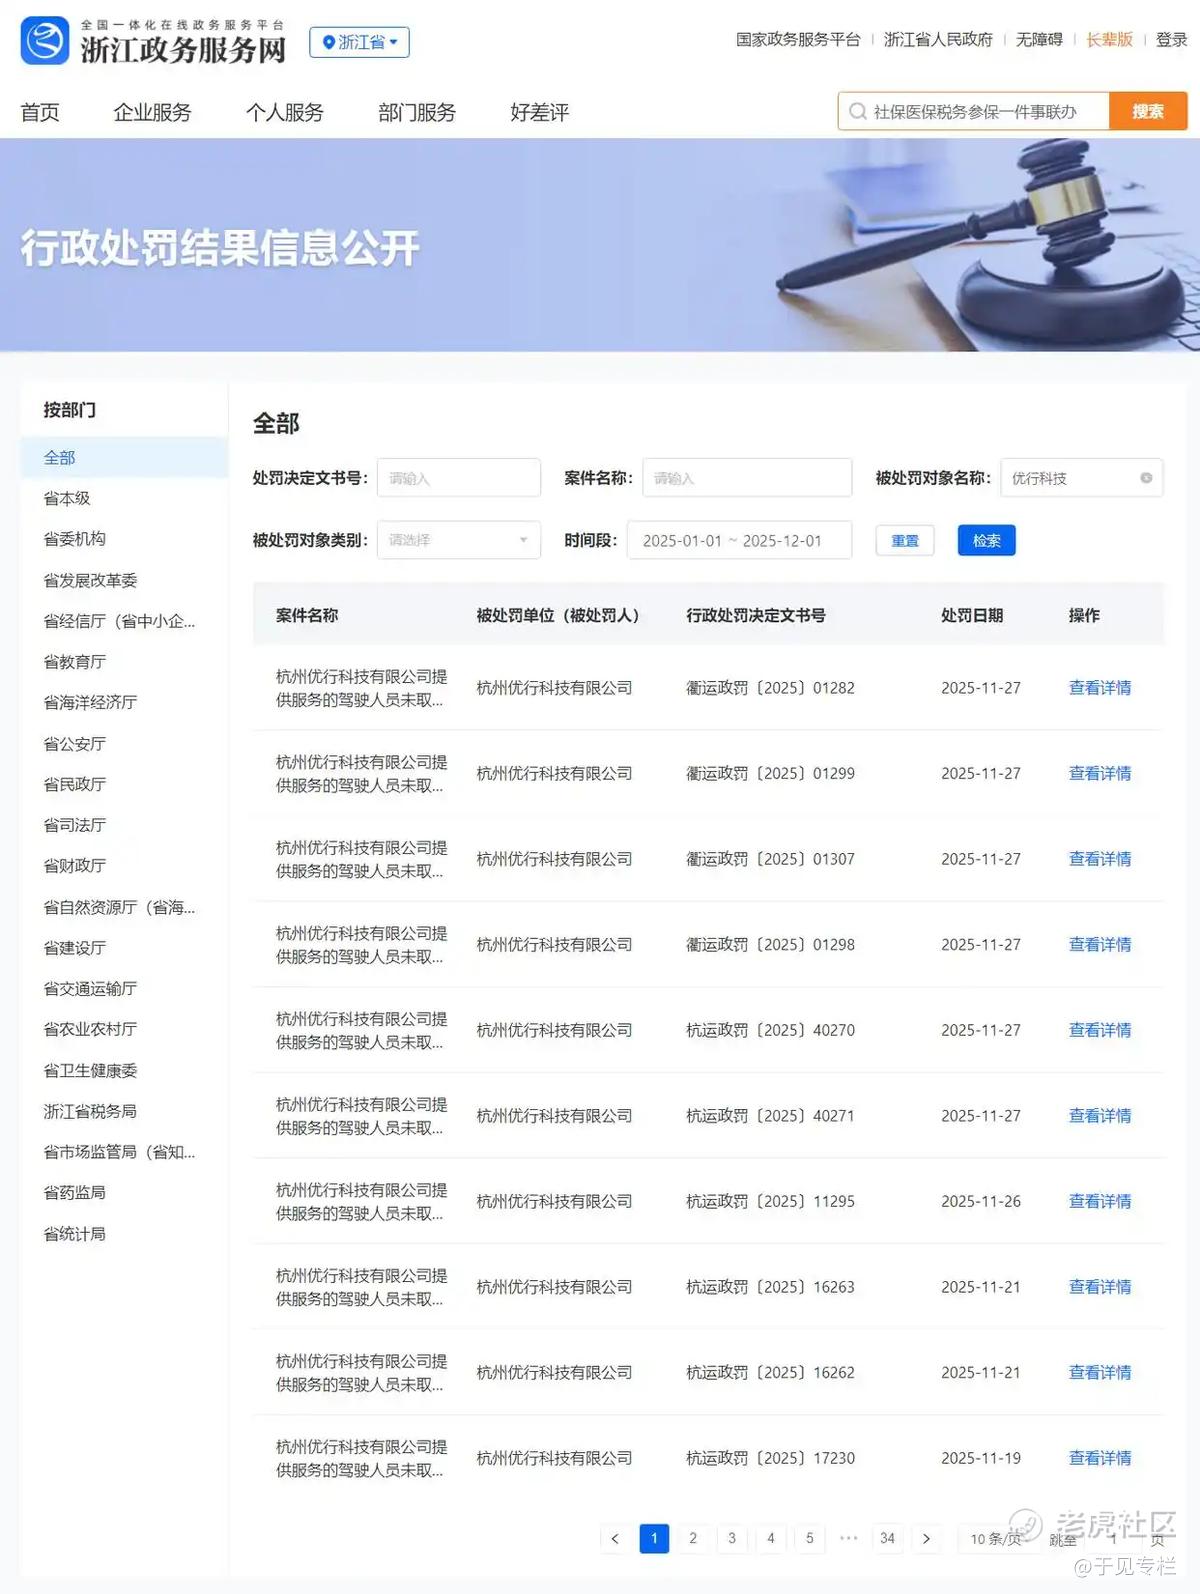Clear the 优行科技 field with the clear icon
The width and height of the screenshot is (1200, 1594).
click(1146, 478)
